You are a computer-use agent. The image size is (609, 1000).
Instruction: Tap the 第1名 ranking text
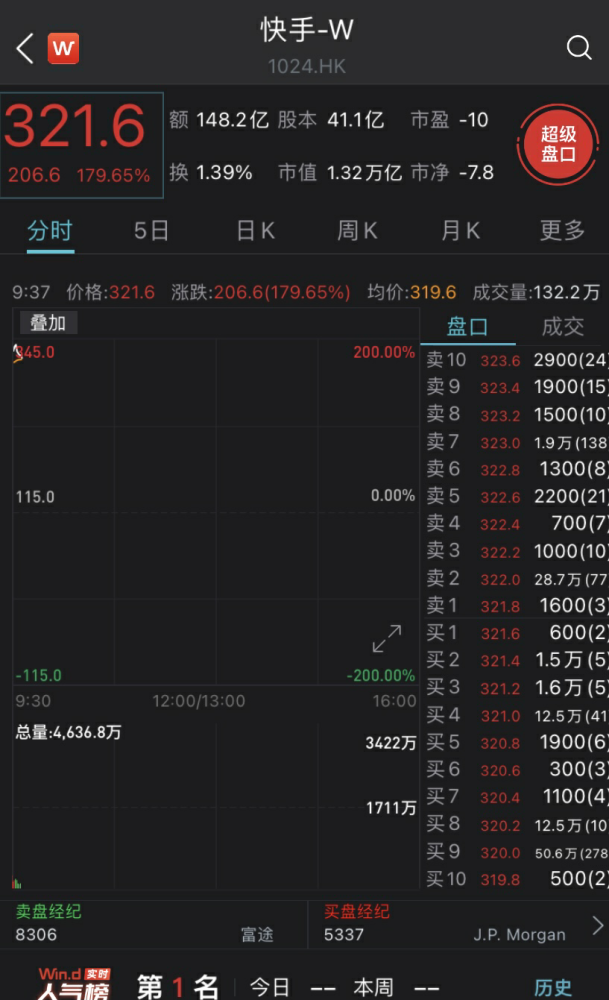178,987
